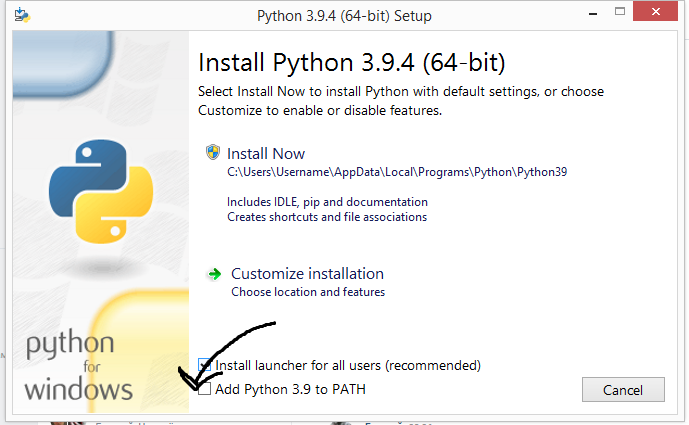This screenshot has width=689, height=425.
Task: Start setup via the Install Now link
Action: 266,154
